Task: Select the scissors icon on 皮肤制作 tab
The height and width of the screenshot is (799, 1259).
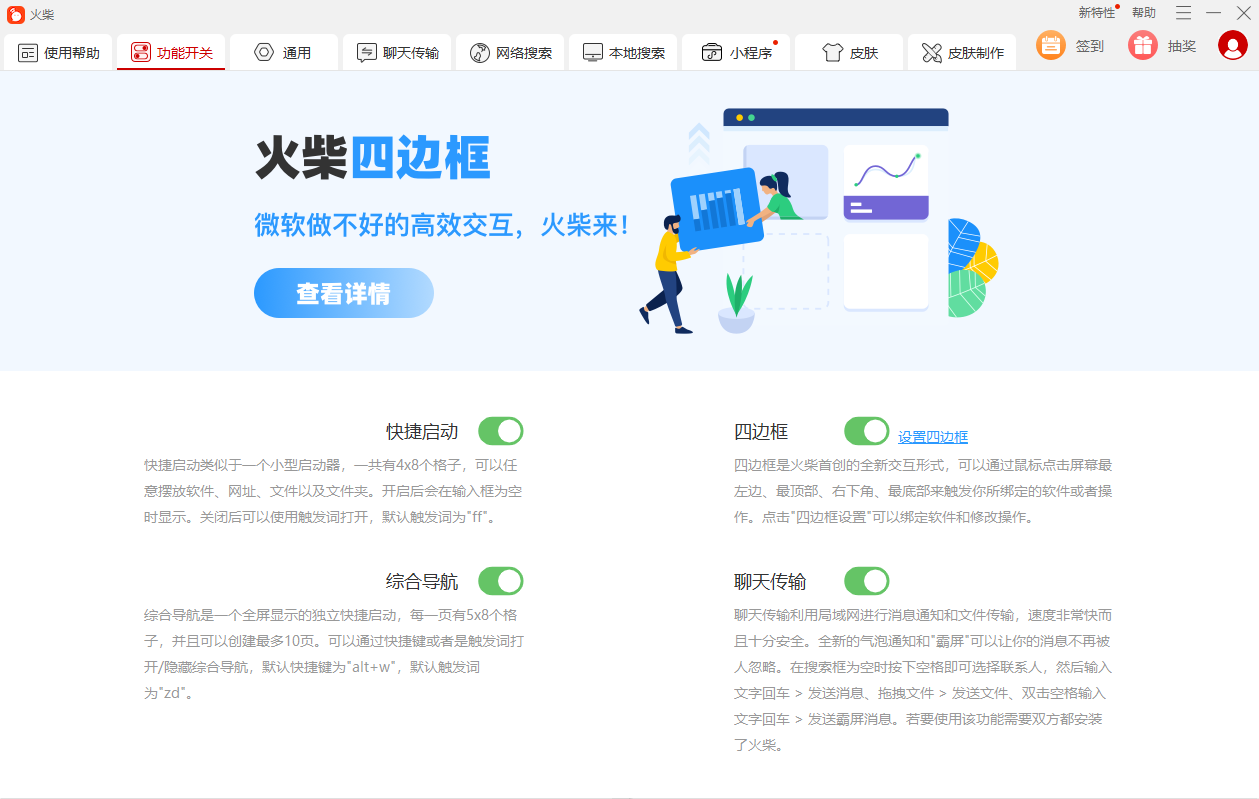Action: [930, 52]
